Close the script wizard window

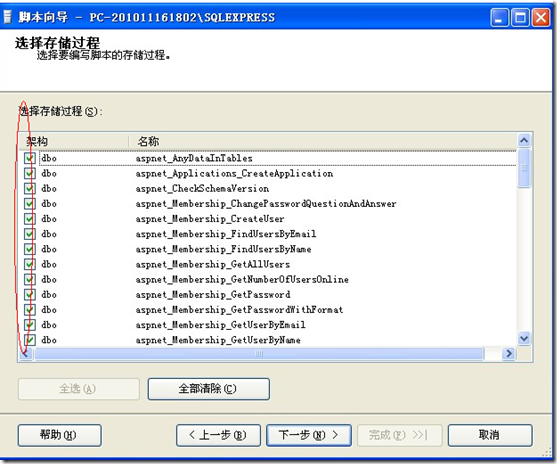point(541,17)
